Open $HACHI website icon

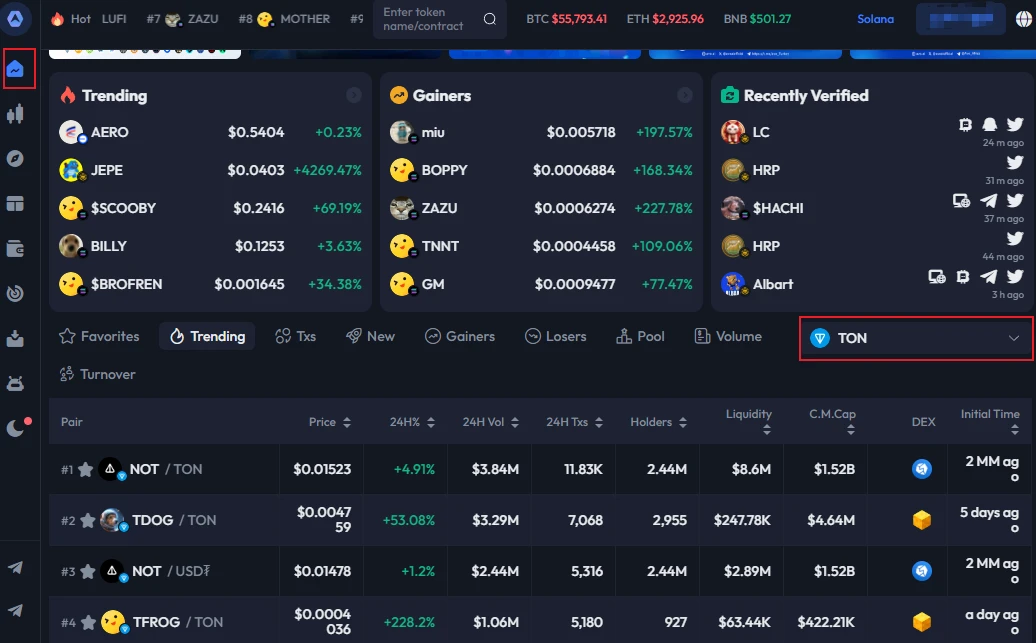pyautogui.click(x=961, y=200)
